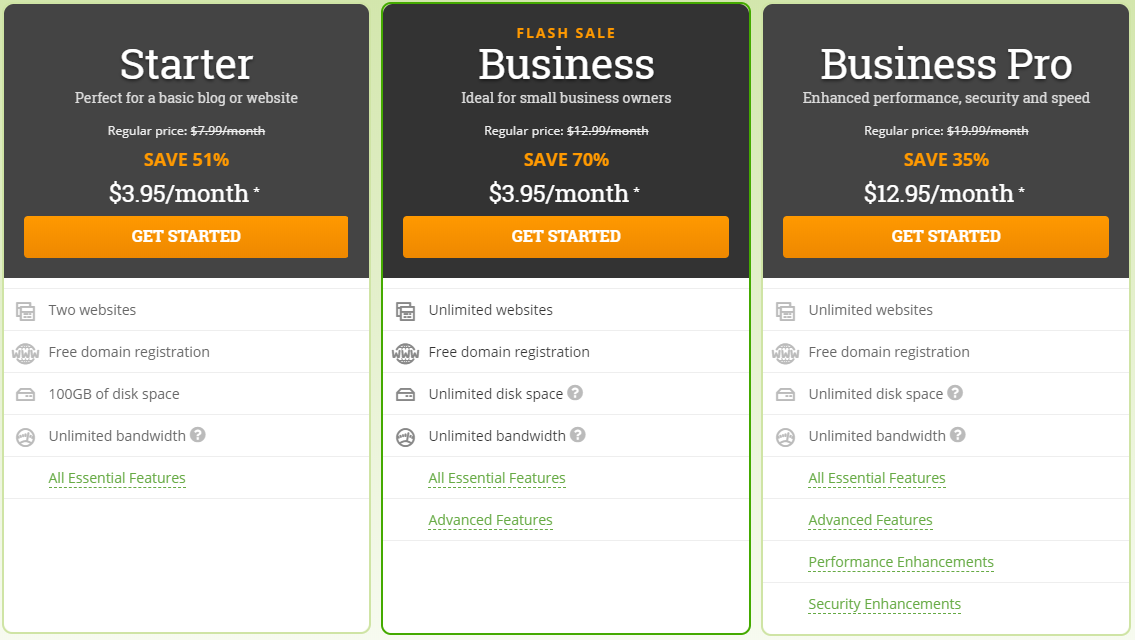Click the disk space icon in Business Pro plan

785,395
